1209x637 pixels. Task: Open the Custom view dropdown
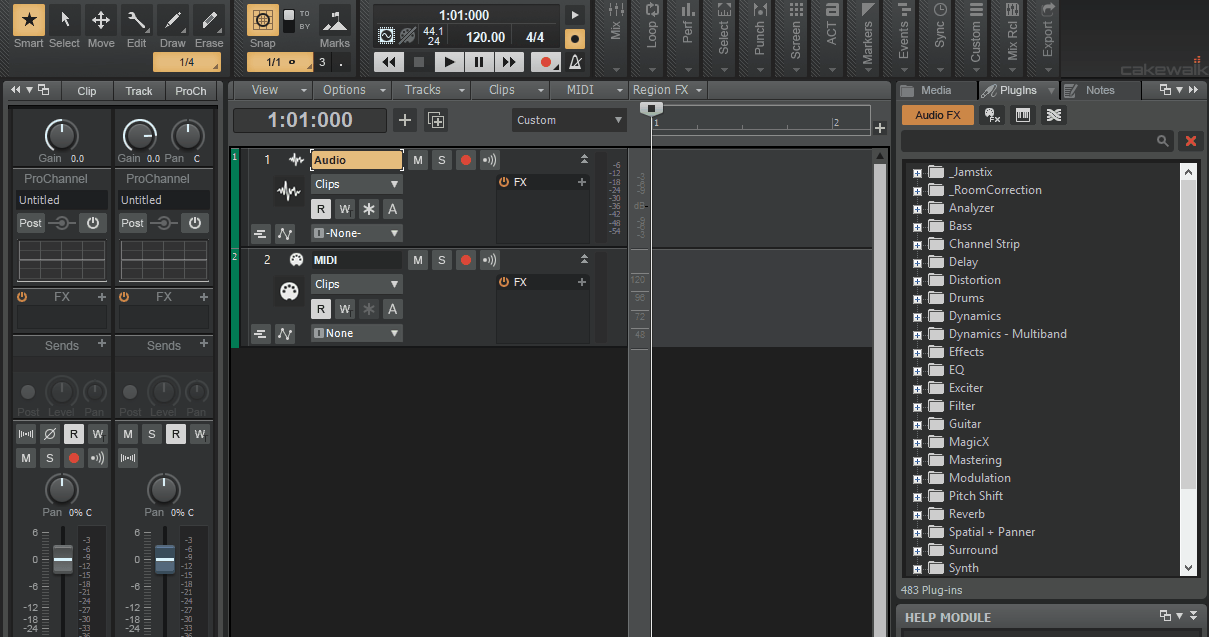coord(569,119)
